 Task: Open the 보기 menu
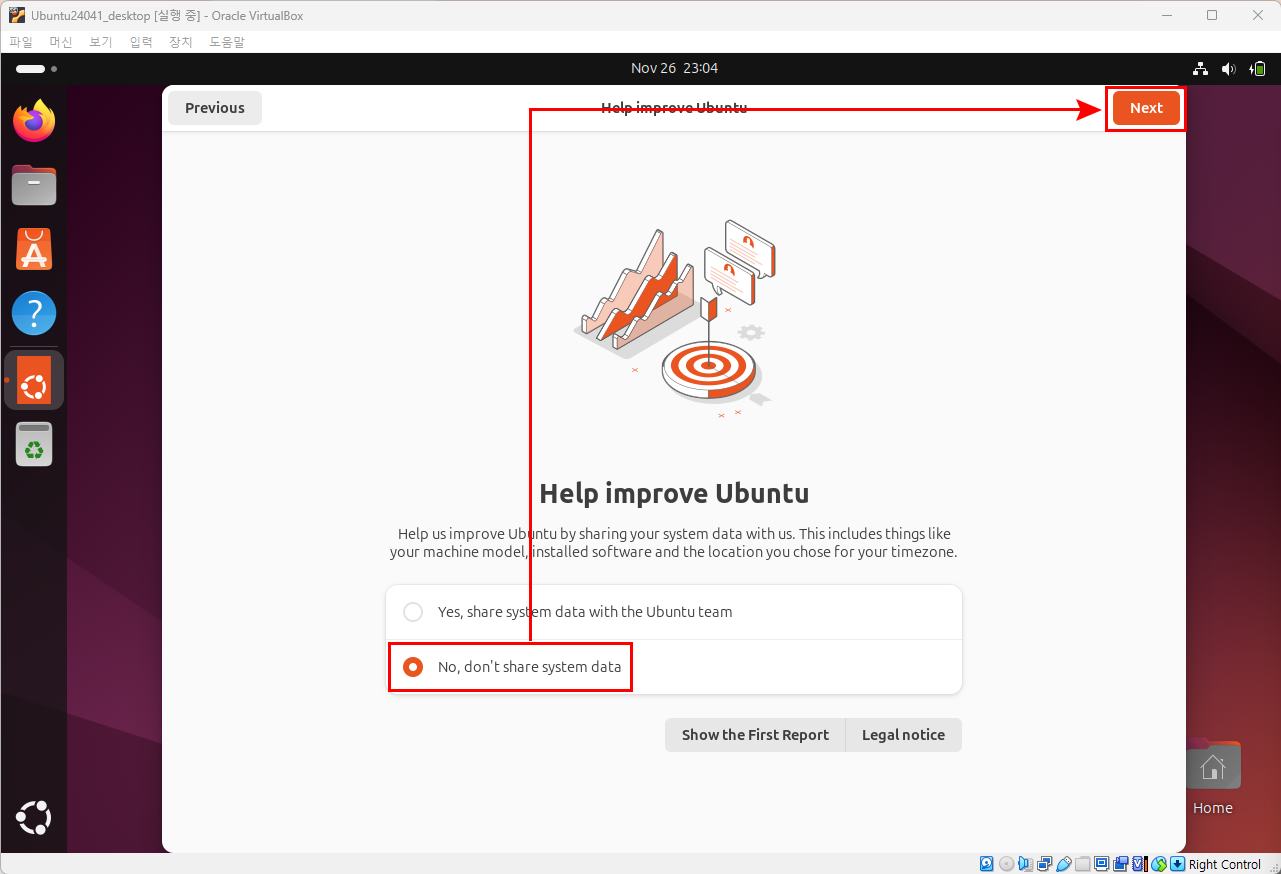coord(101,42)
